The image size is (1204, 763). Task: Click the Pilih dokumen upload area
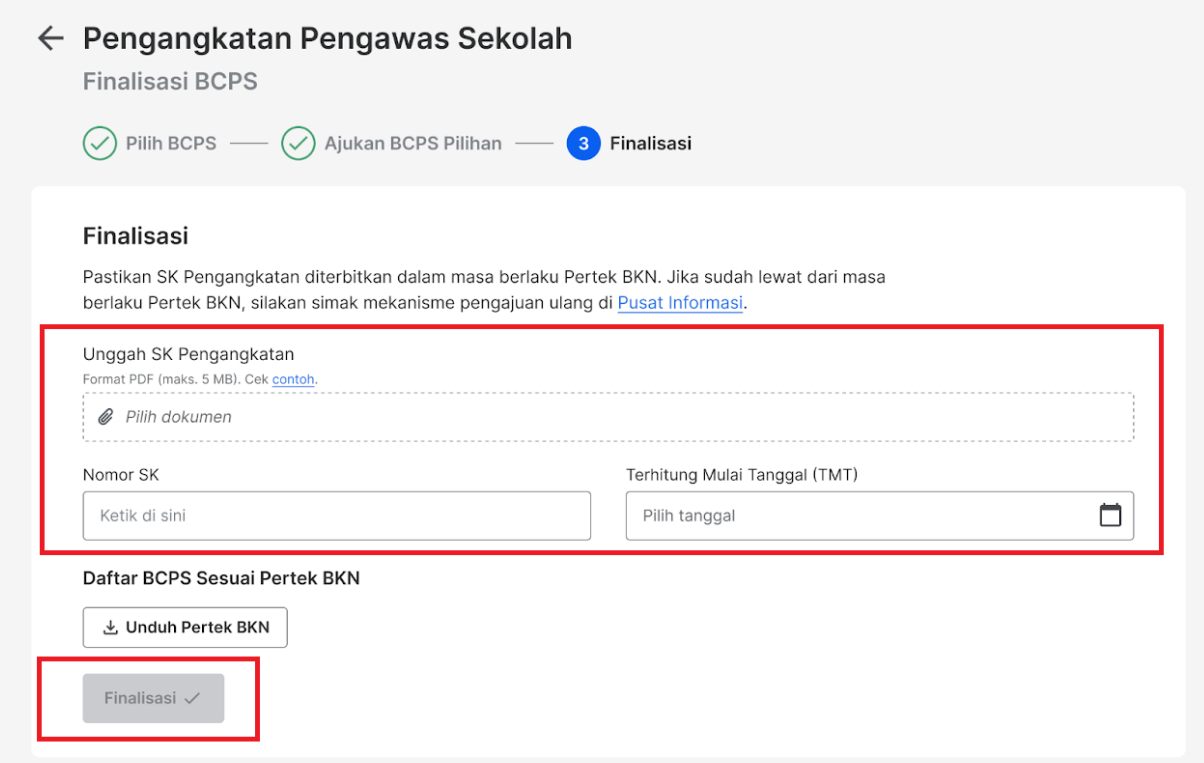608,417
